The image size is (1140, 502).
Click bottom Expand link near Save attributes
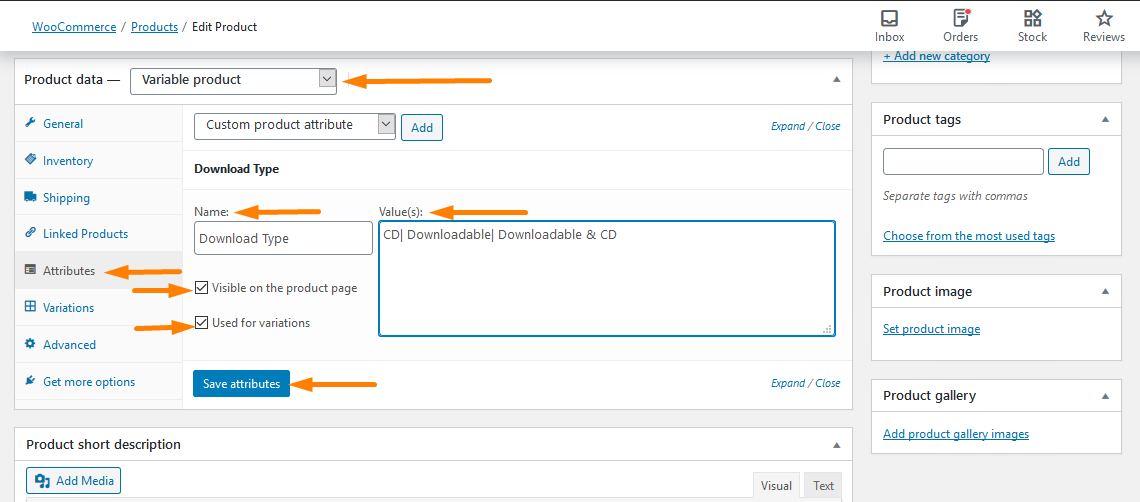(x=787, y=383)
